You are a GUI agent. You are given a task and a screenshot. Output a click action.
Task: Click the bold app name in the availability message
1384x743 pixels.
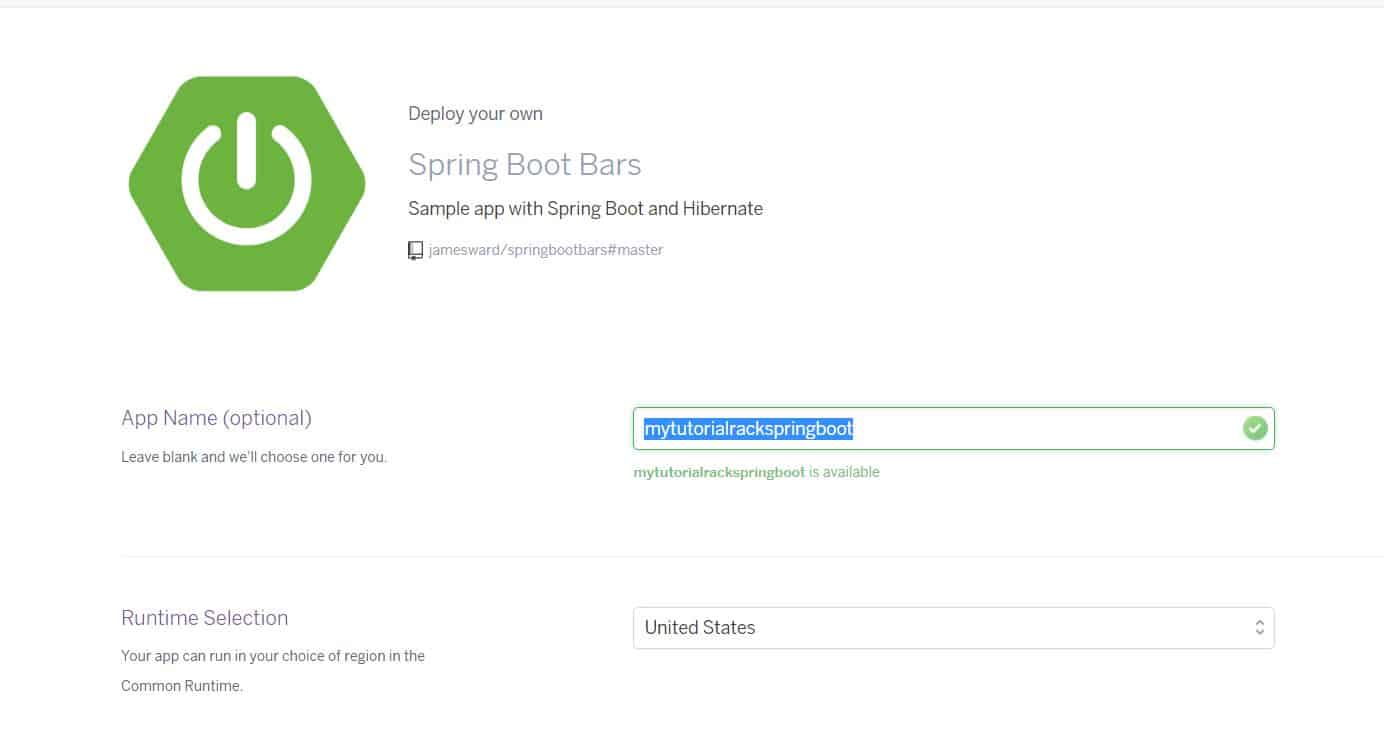(719, 472)
